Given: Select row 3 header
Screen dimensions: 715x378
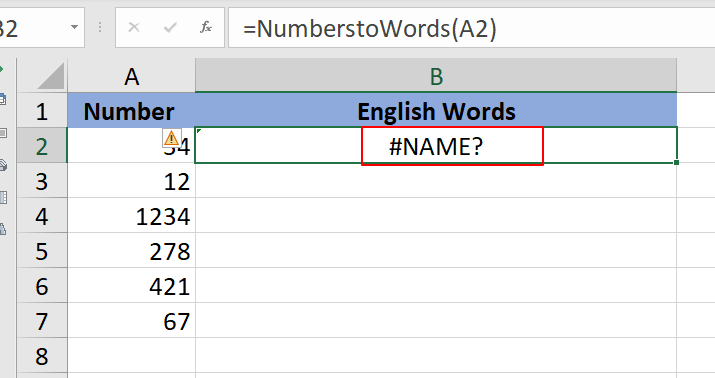Looking at the screenshot, I should [42, 181].
